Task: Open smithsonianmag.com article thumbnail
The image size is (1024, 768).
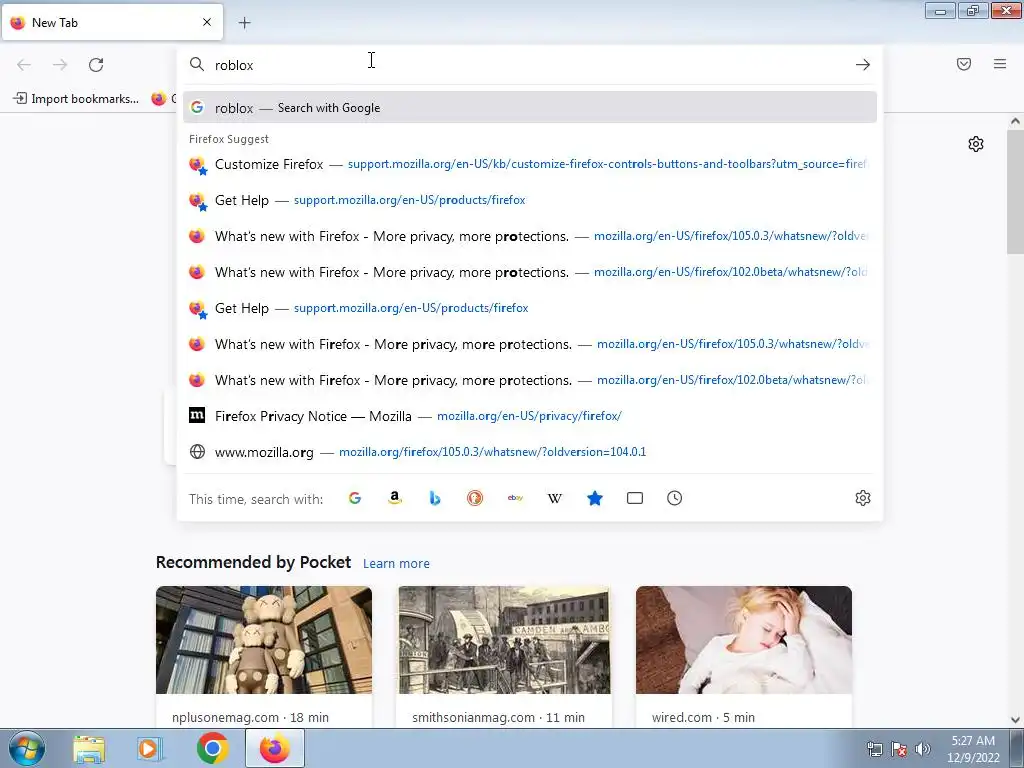Action: tap(504, 640)
